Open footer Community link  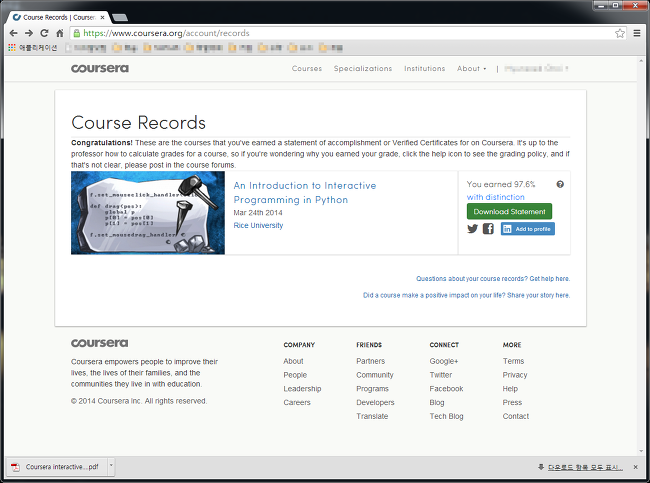point(375,375)
